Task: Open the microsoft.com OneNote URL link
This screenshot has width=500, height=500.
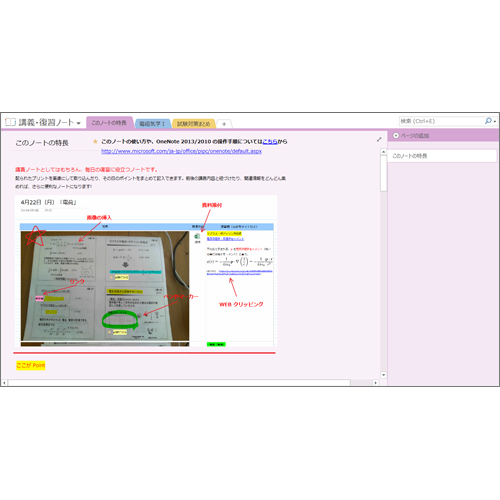Action: coord(181,151)
